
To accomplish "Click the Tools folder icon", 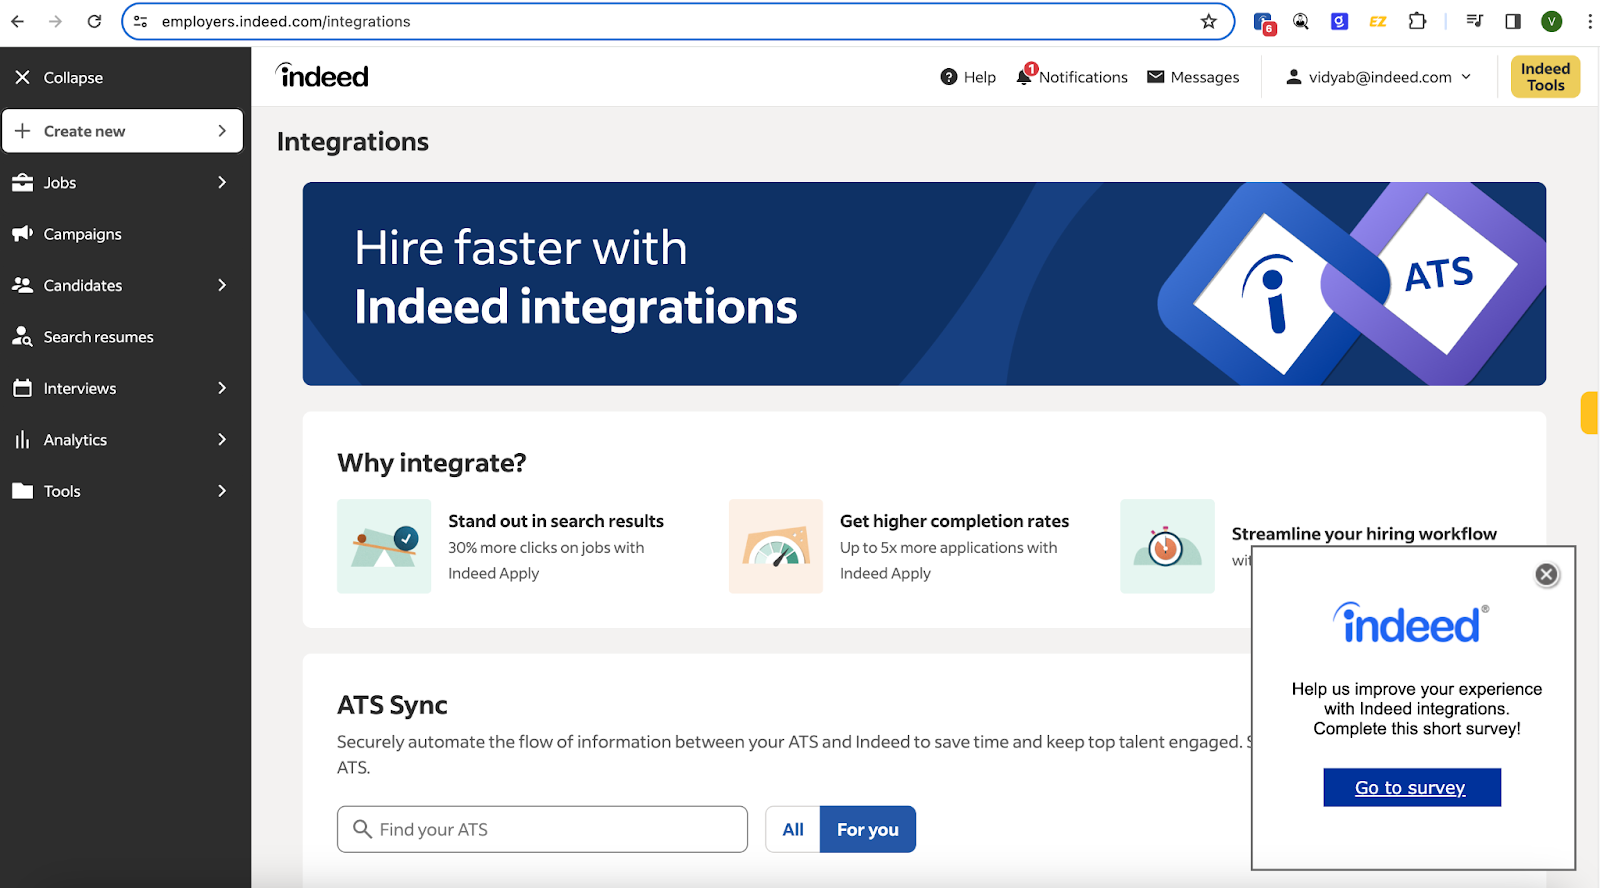I will (x=23, y=491).
